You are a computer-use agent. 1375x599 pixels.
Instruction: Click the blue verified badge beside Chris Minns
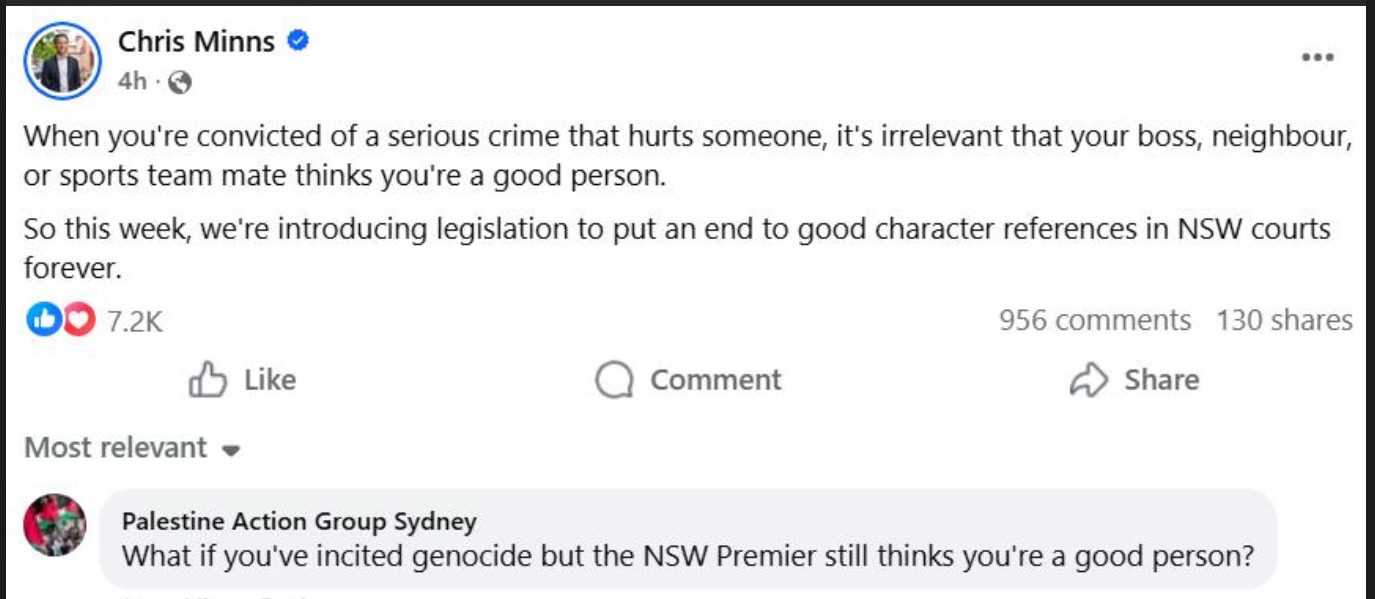click(x=298, y=41)
